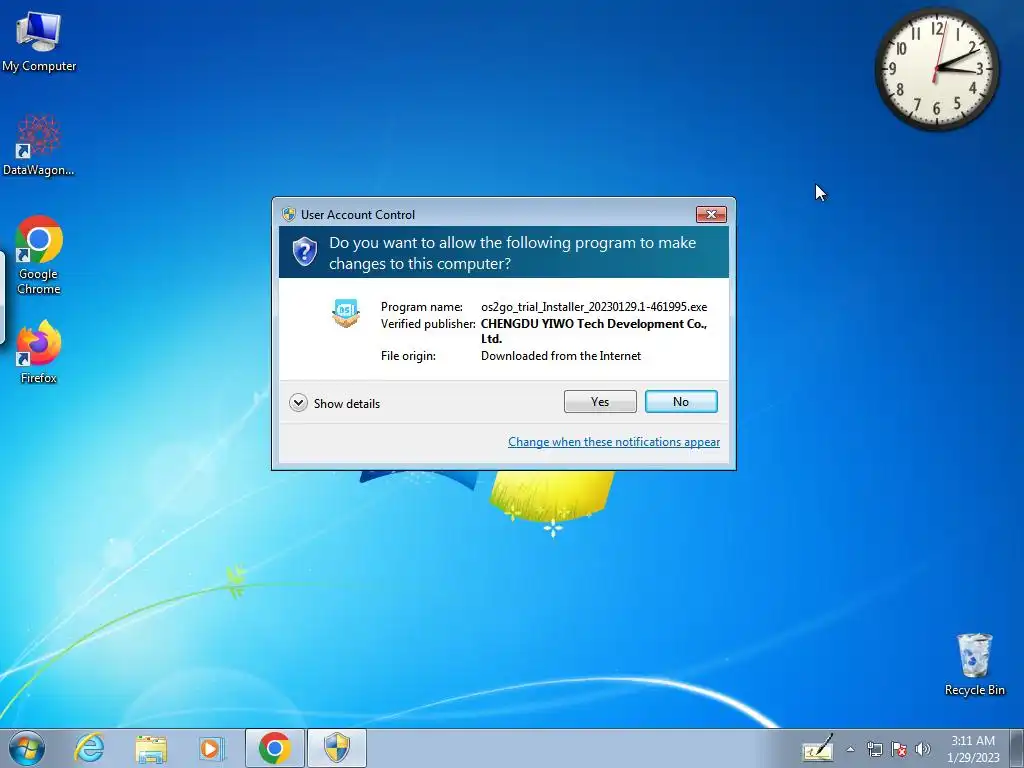The height and width of the screenshot is (768, 1024).
Task: Open the Recycle Bin
Action: pos(974,664)
